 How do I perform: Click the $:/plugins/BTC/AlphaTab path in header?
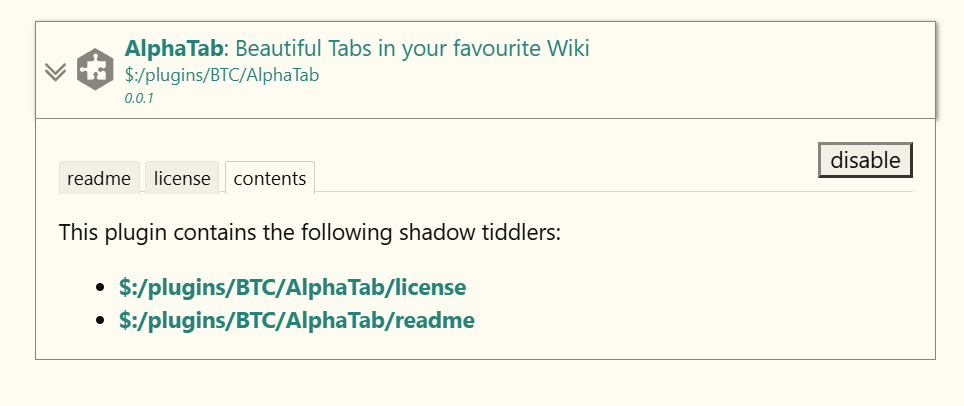tap(222, 75)
